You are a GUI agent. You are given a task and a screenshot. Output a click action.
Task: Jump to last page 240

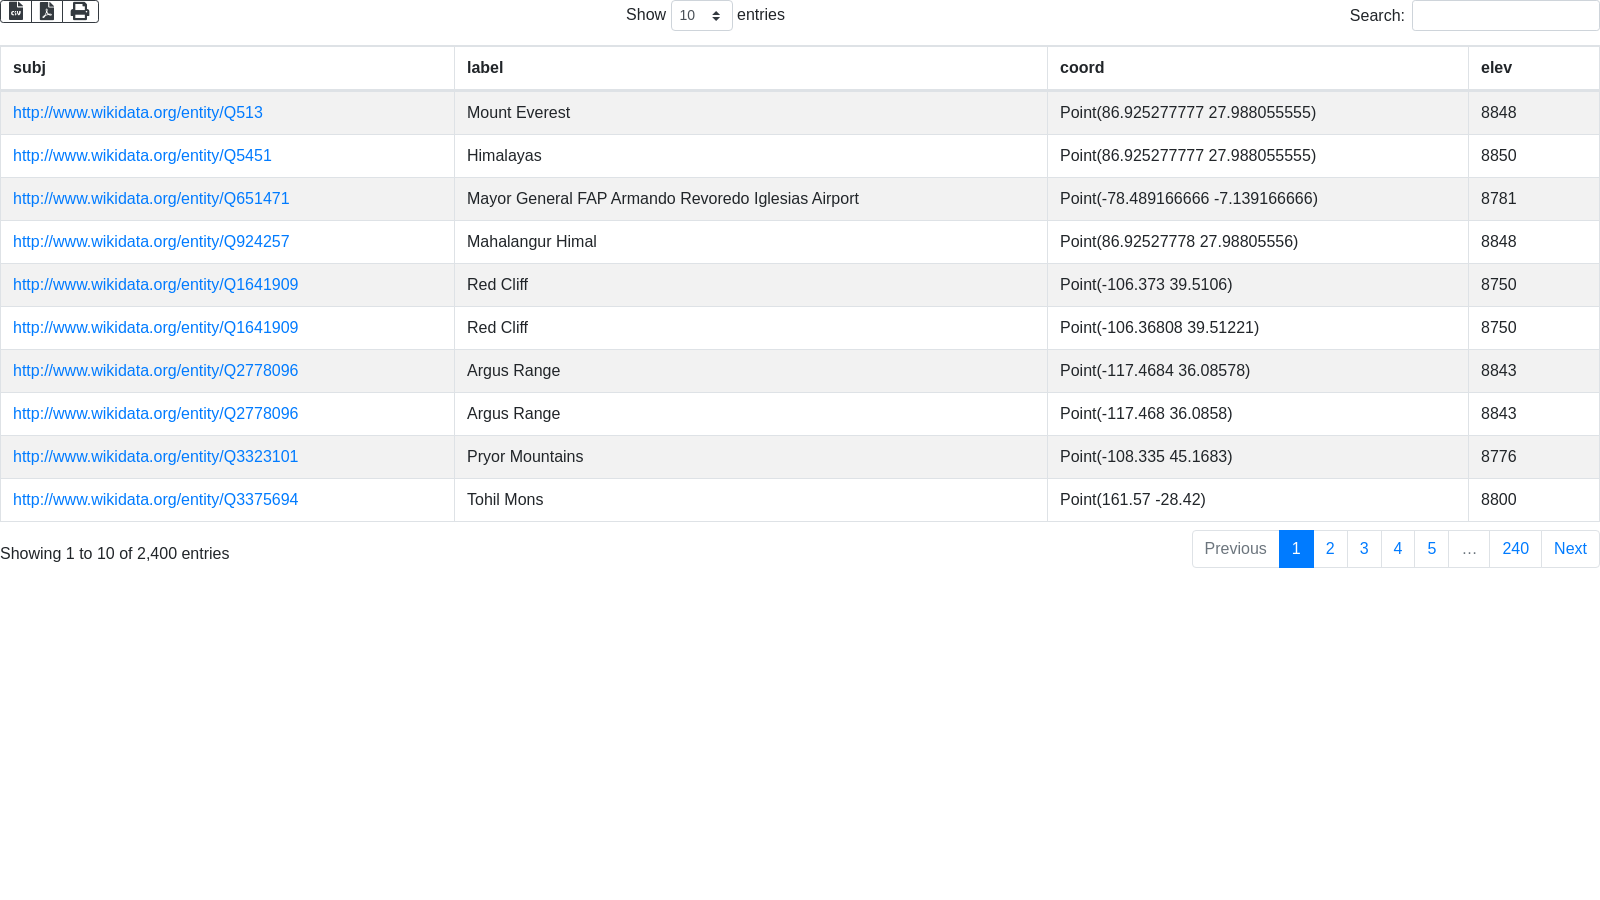click(1514, 549)
